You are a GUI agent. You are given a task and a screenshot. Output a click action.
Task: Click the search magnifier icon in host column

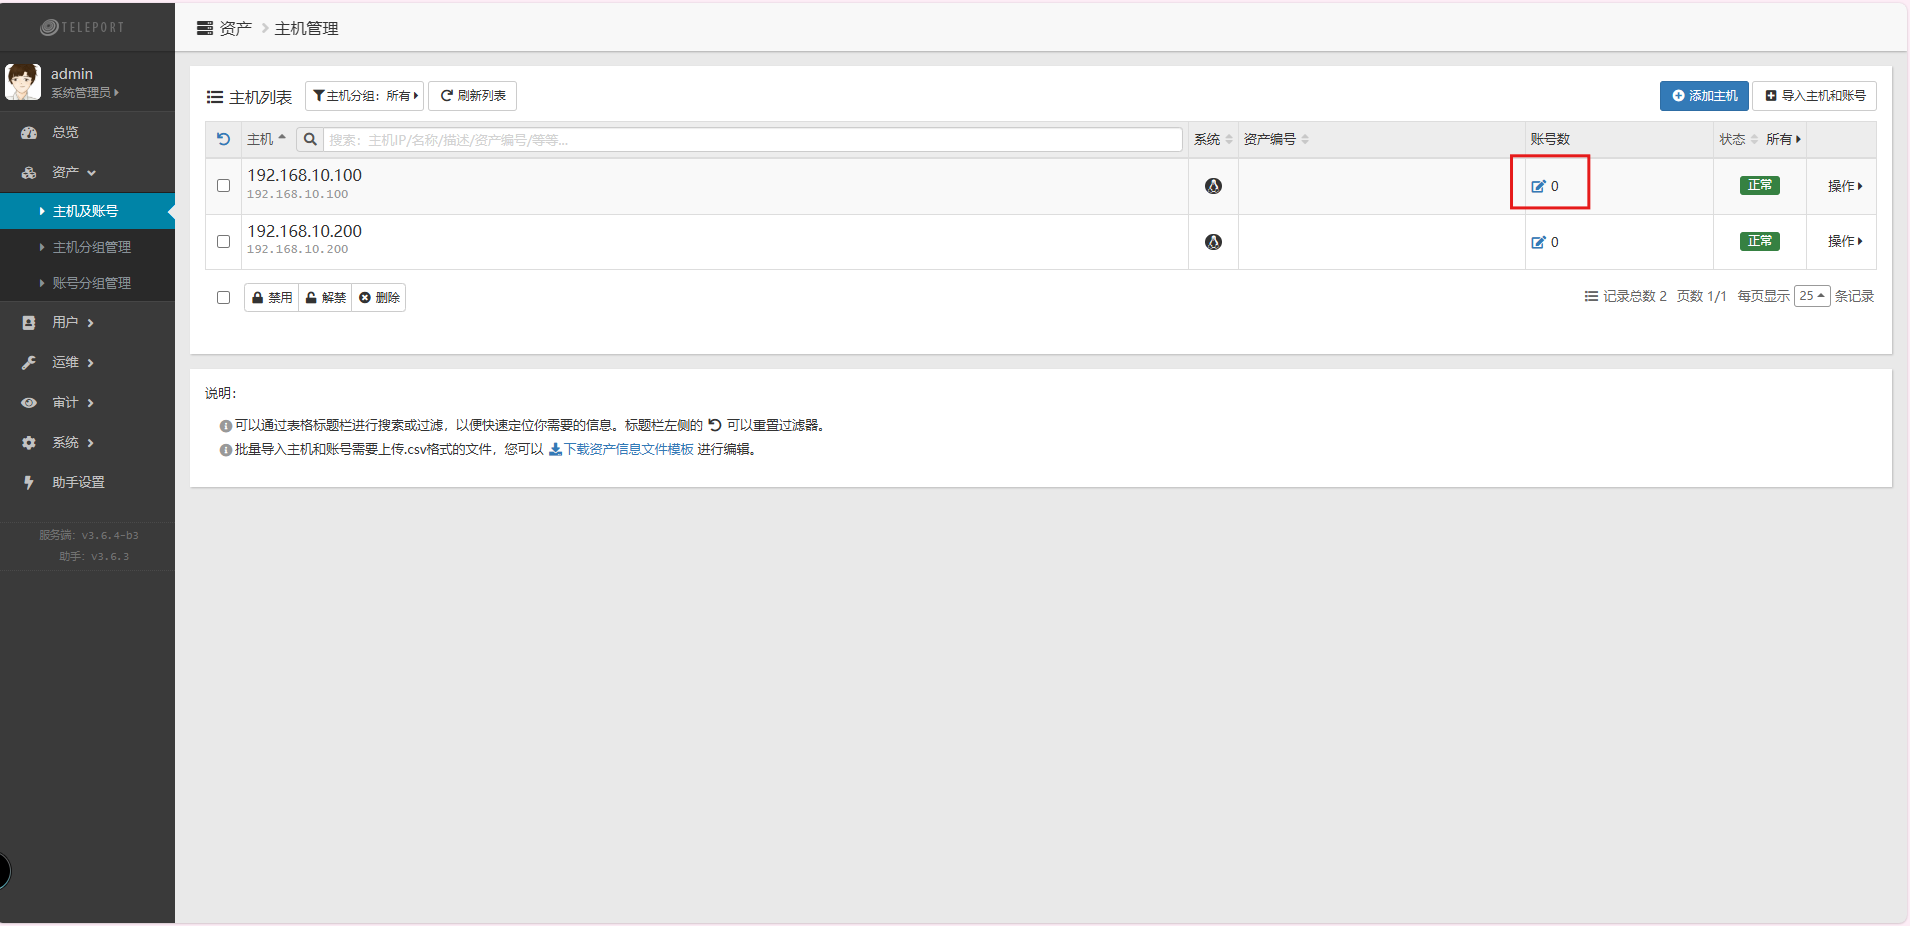[x=310, y=139]
